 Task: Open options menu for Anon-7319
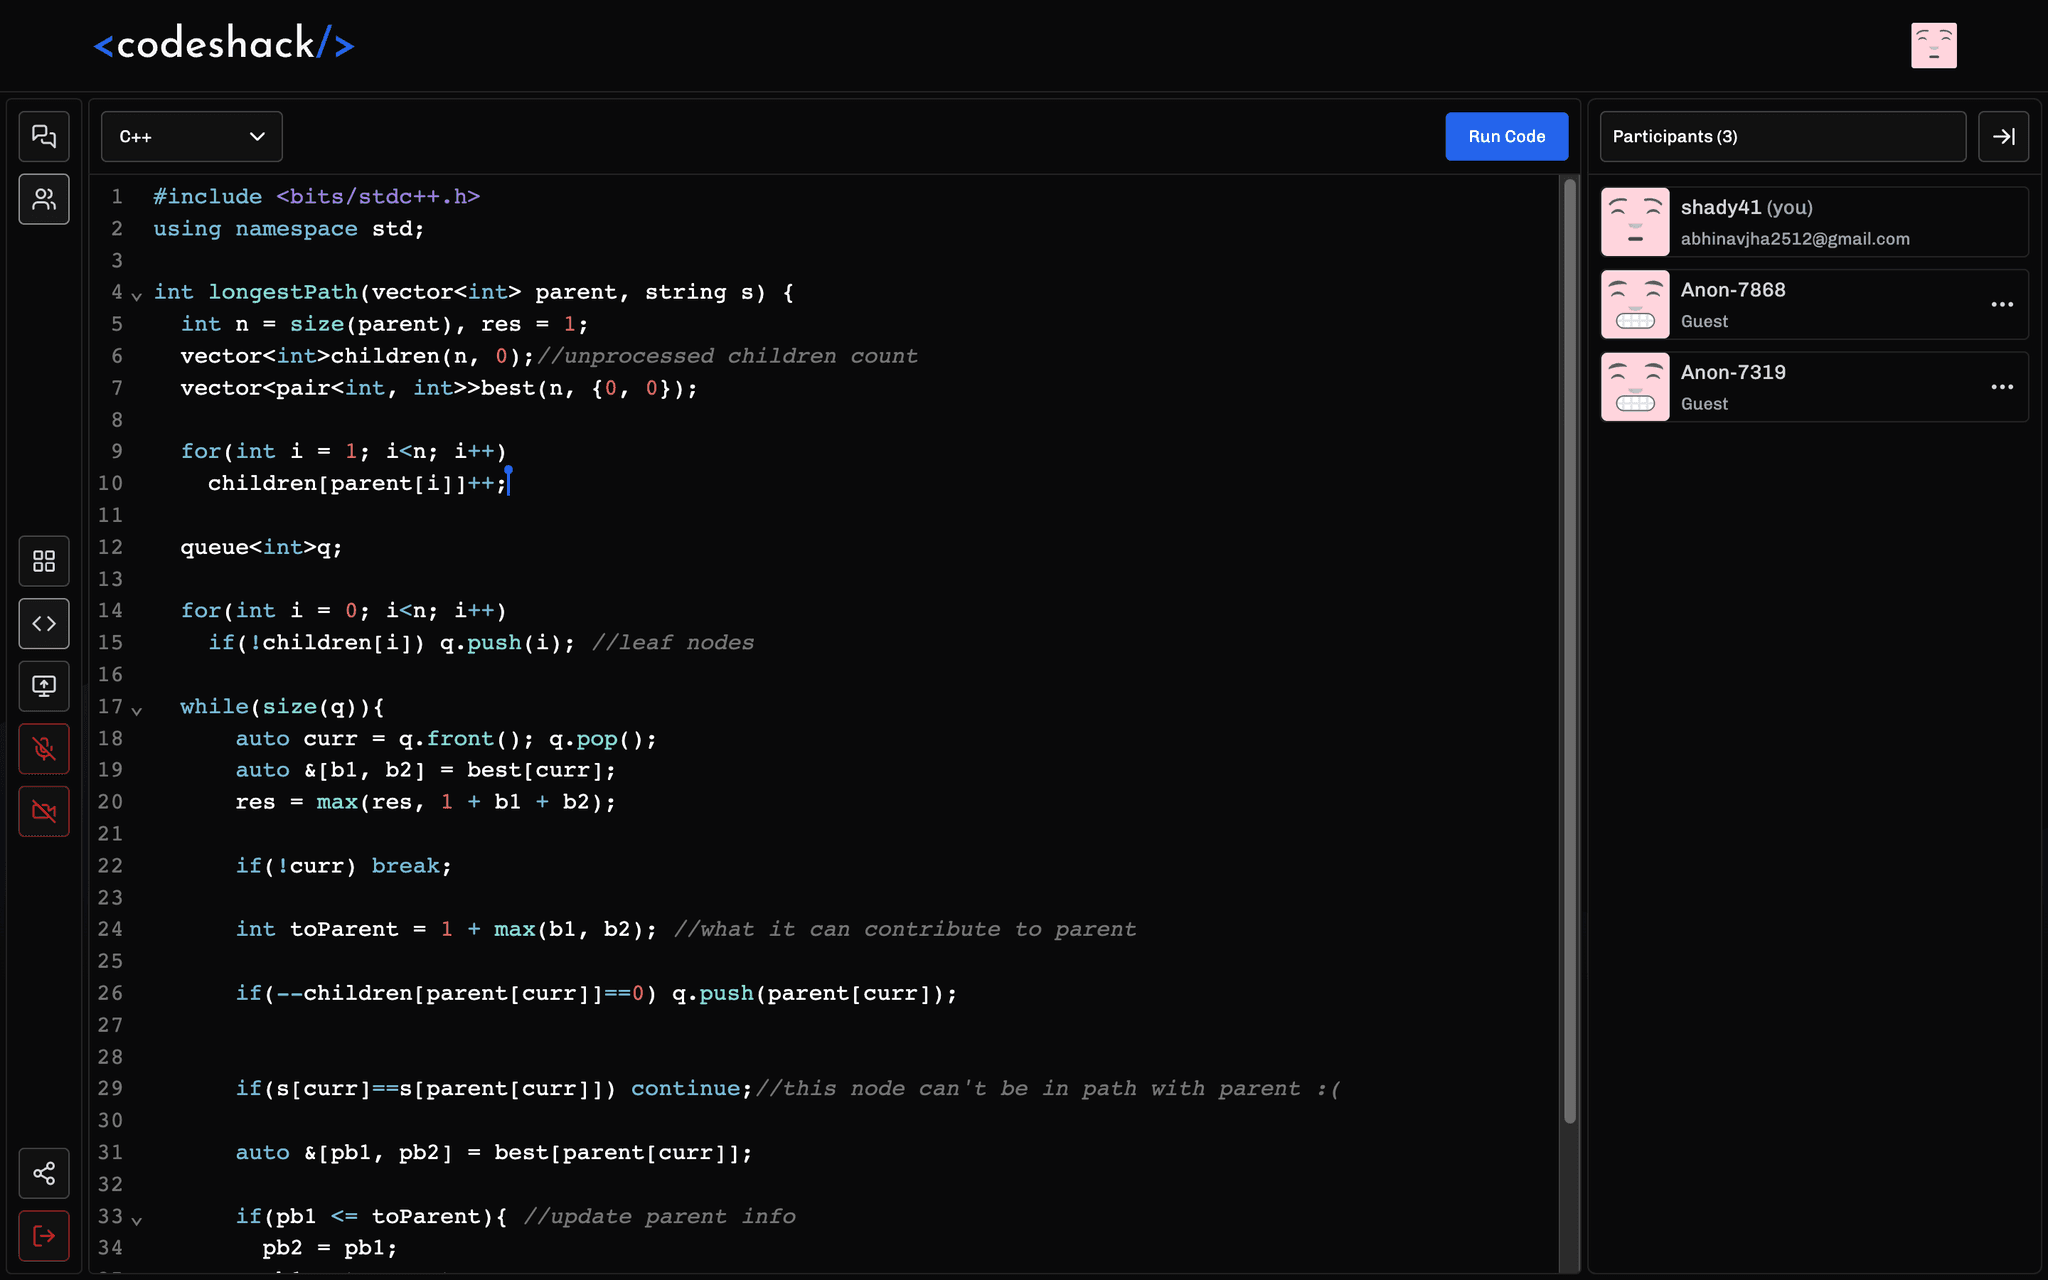(x=2001, y=387)
